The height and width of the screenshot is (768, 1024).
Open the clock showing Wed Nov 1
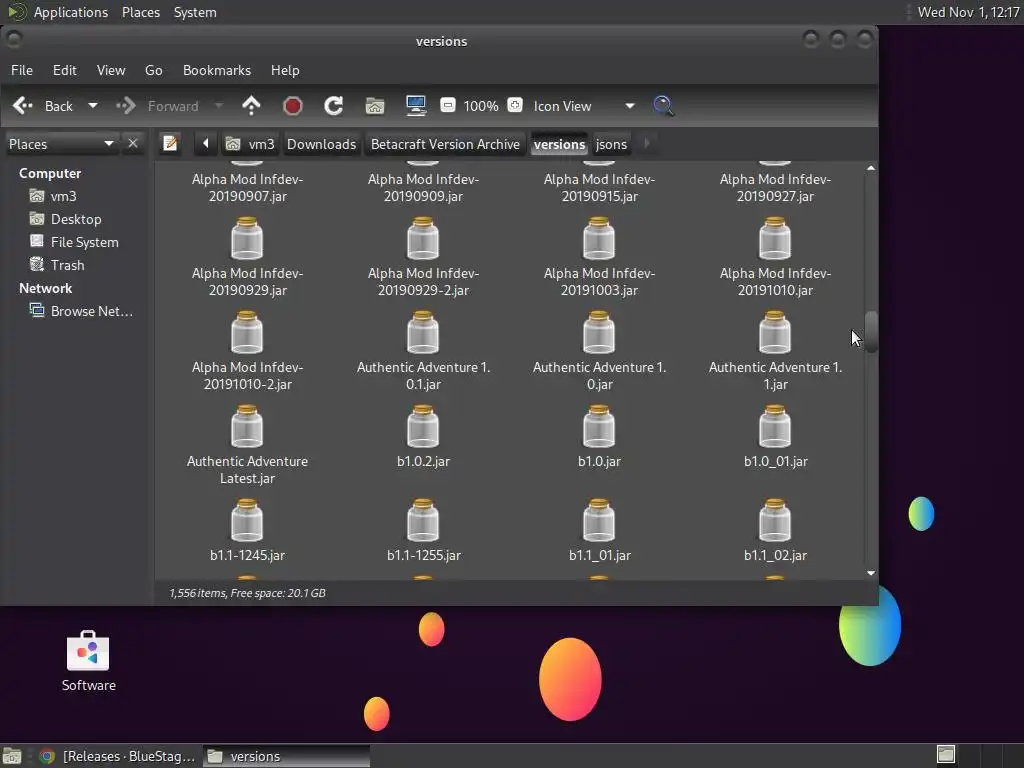pyautogui.click(x=968, y=12)
